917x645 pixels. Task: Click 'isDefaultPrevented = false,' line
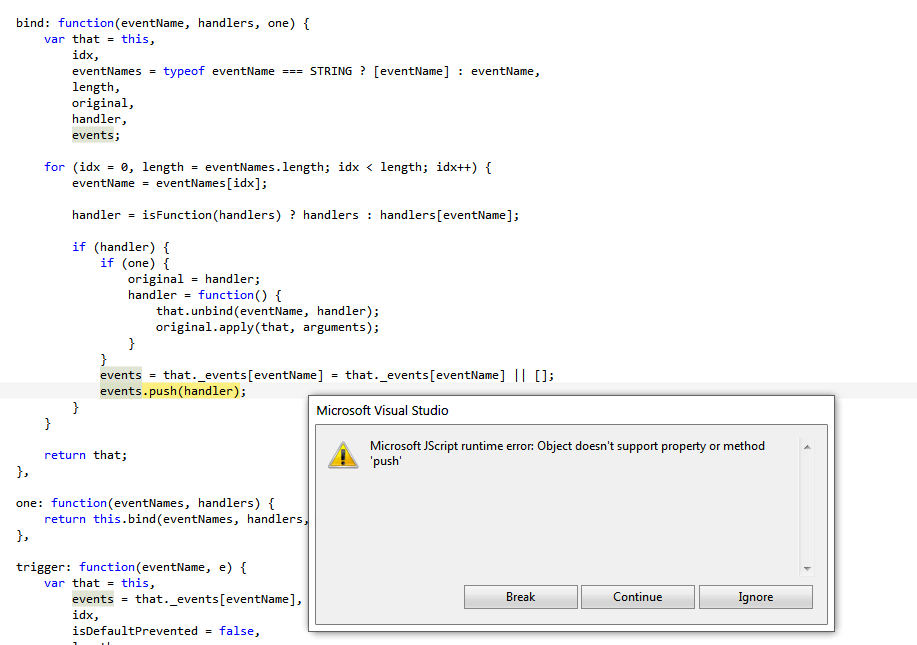pos(166,631)
